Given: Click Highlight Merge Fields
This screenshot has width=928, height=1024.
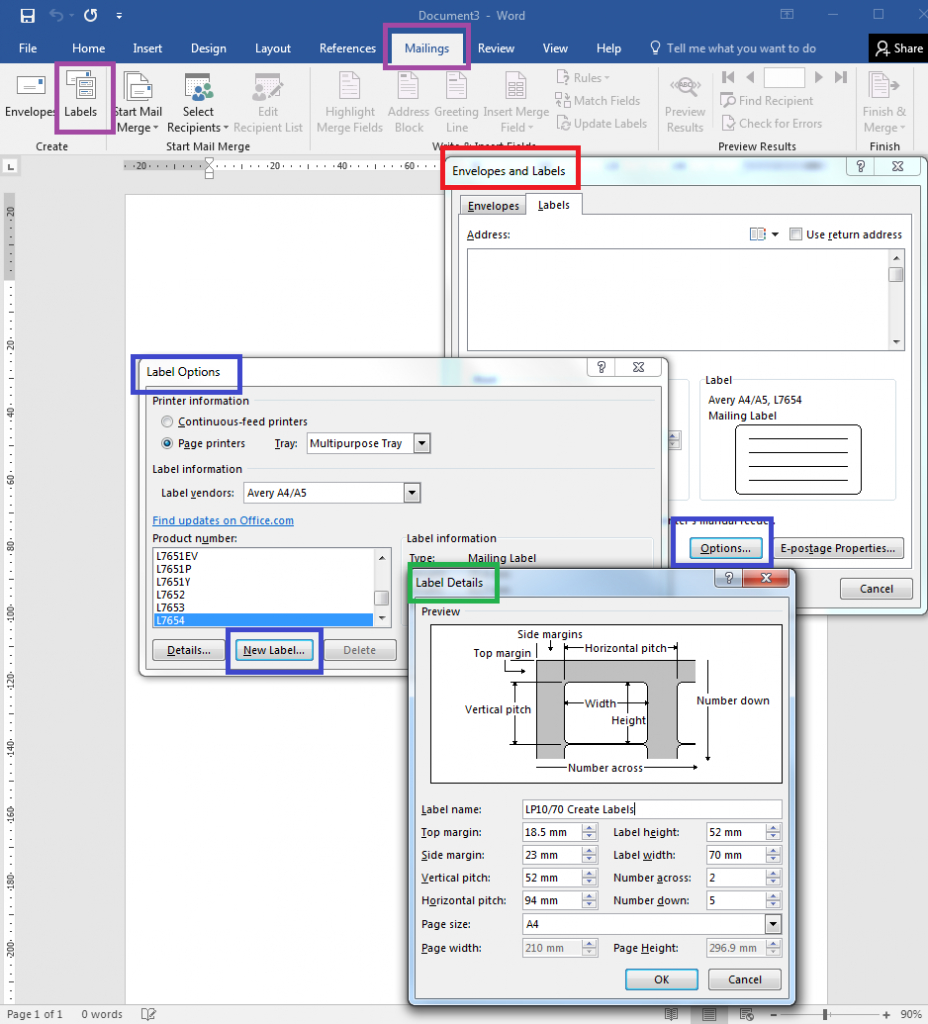Looking at the screenshot, I should [349, 100].
